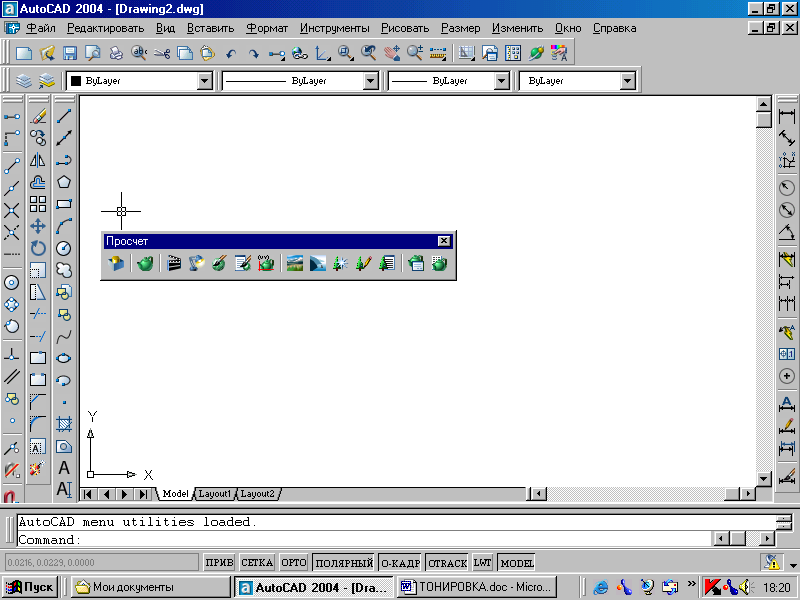
Task: Toggle LWT lineweight display
Action: (x=482, y=563)
